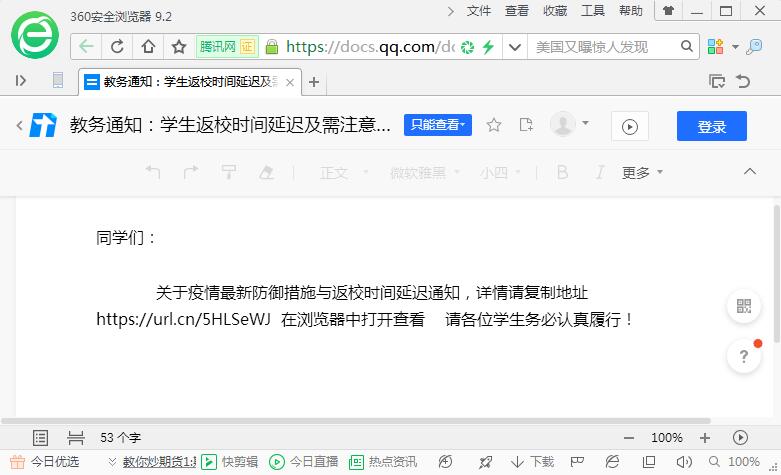Viewport: 781px width, 475px height.
Task: Star the document as favorite
Action: click(494, 125)
